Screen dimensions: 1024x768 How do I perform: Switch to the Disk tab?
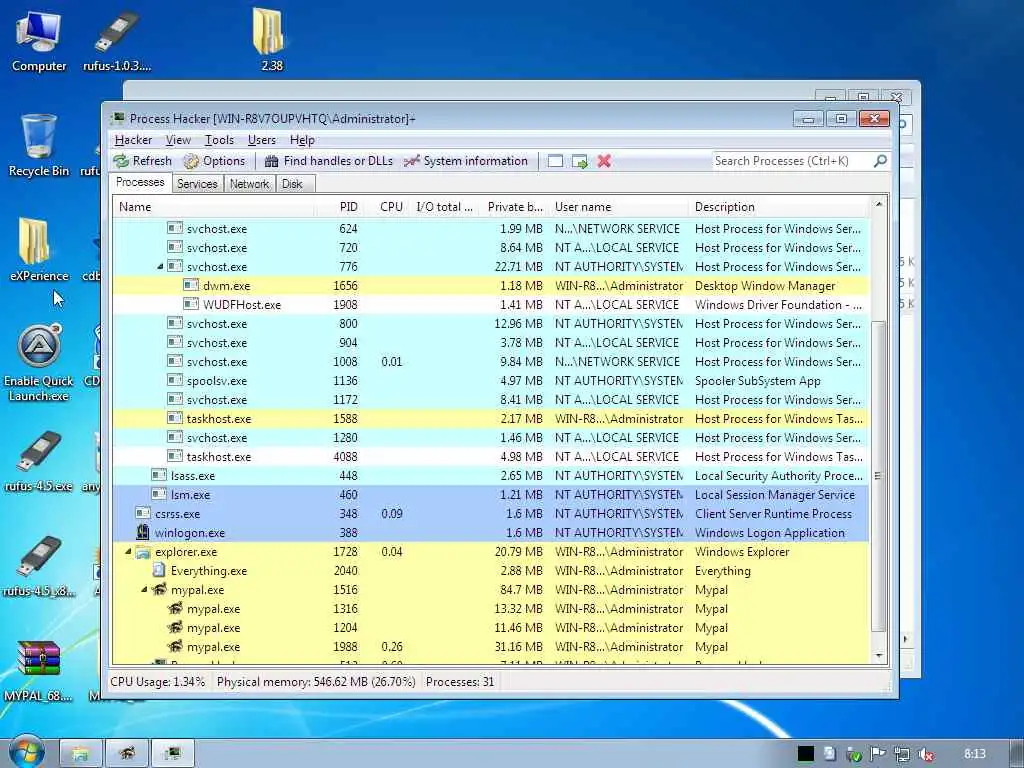click(x=293, y=184)
